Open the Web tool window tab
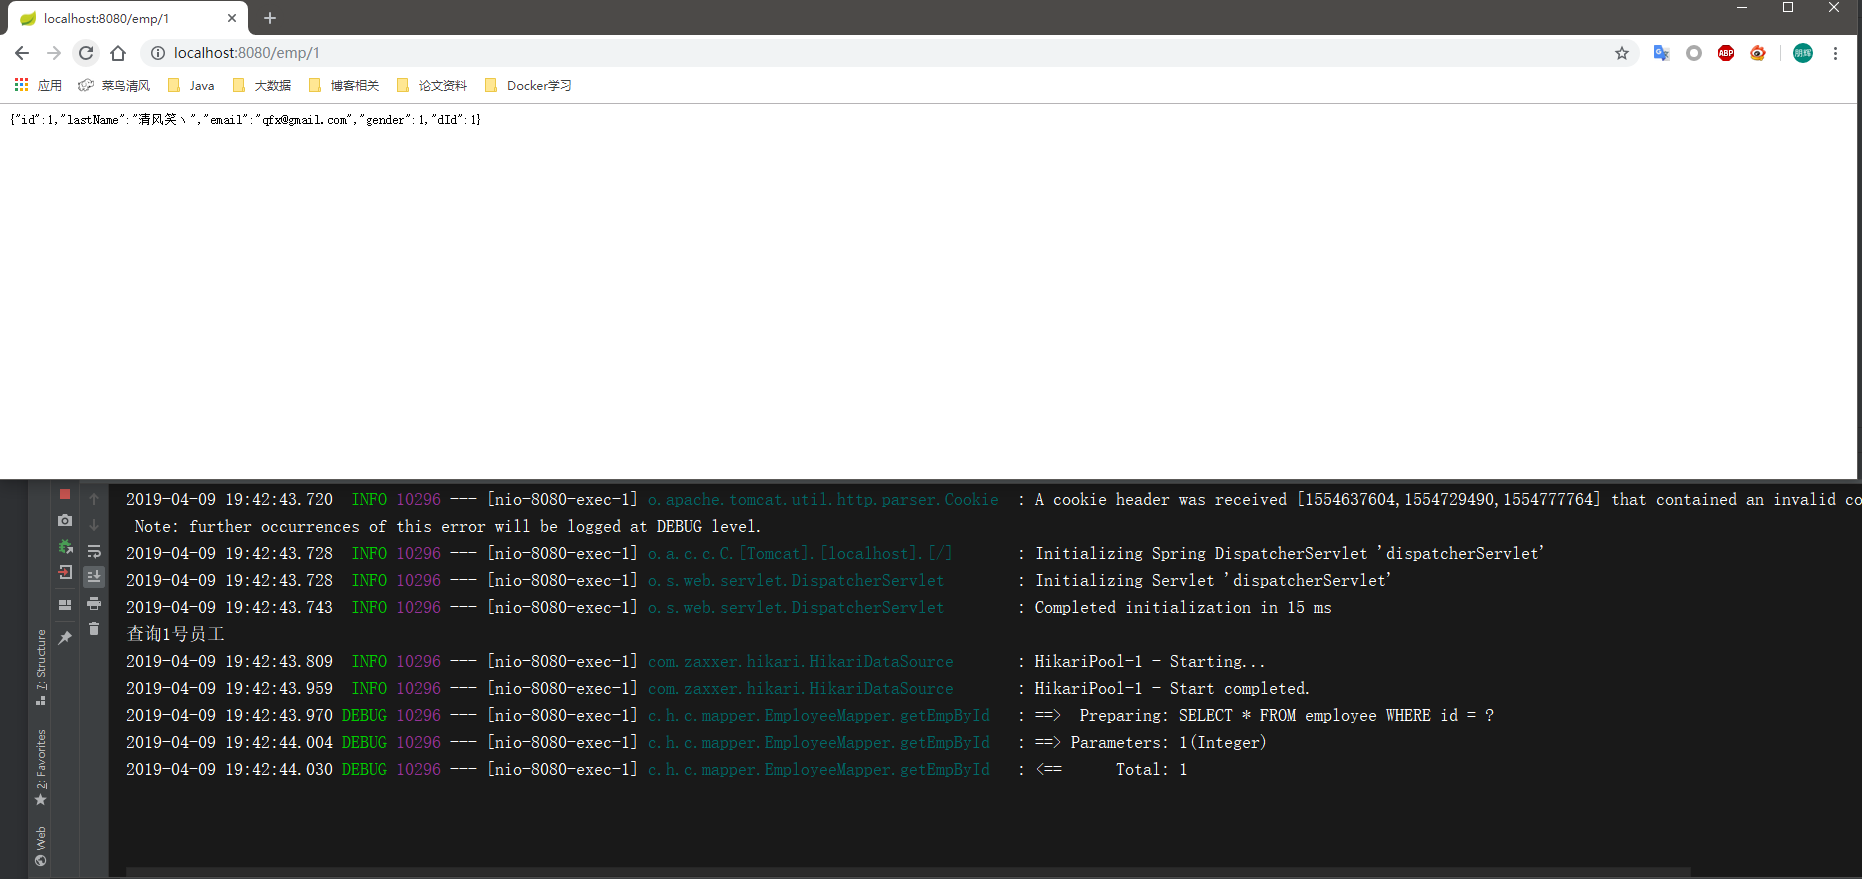1862x879 pixels. [41, 846]
